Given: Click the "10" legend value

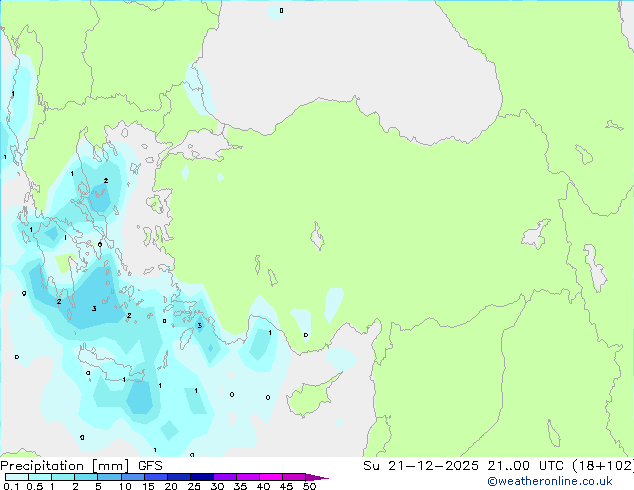Looking at the screenshot, I should [125, 486].
